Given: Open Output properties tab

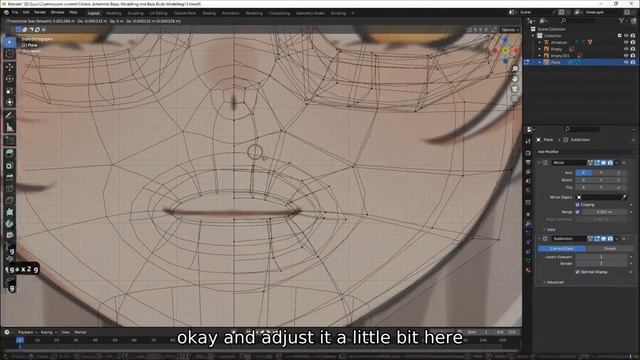Looking at the screenshot, I should [528, 162].
